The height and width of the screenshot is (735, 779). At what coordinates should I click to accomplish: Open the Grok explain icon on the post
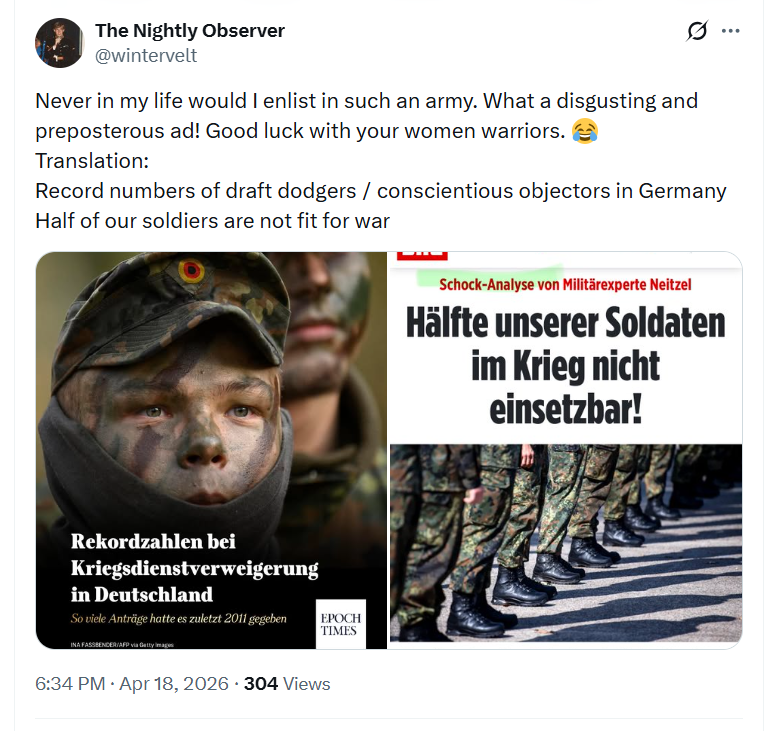click(x=697, y=31)
